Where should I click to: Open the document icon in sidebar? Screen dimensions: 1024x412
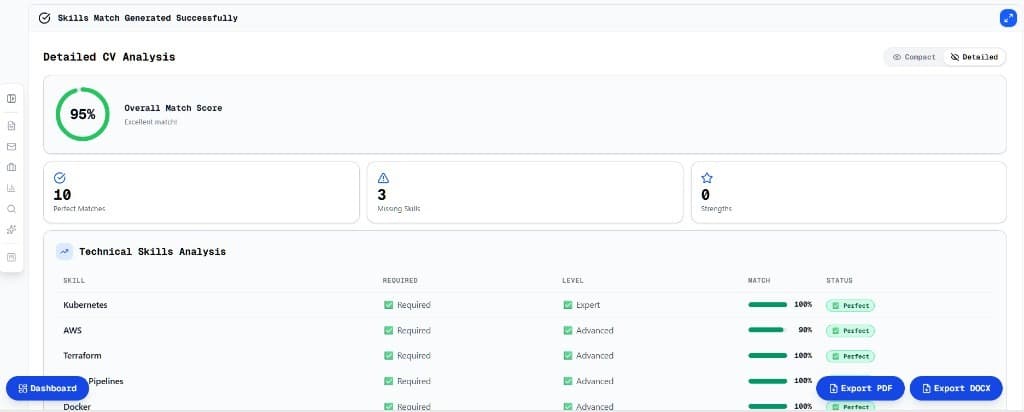click(x=11, y=125)
